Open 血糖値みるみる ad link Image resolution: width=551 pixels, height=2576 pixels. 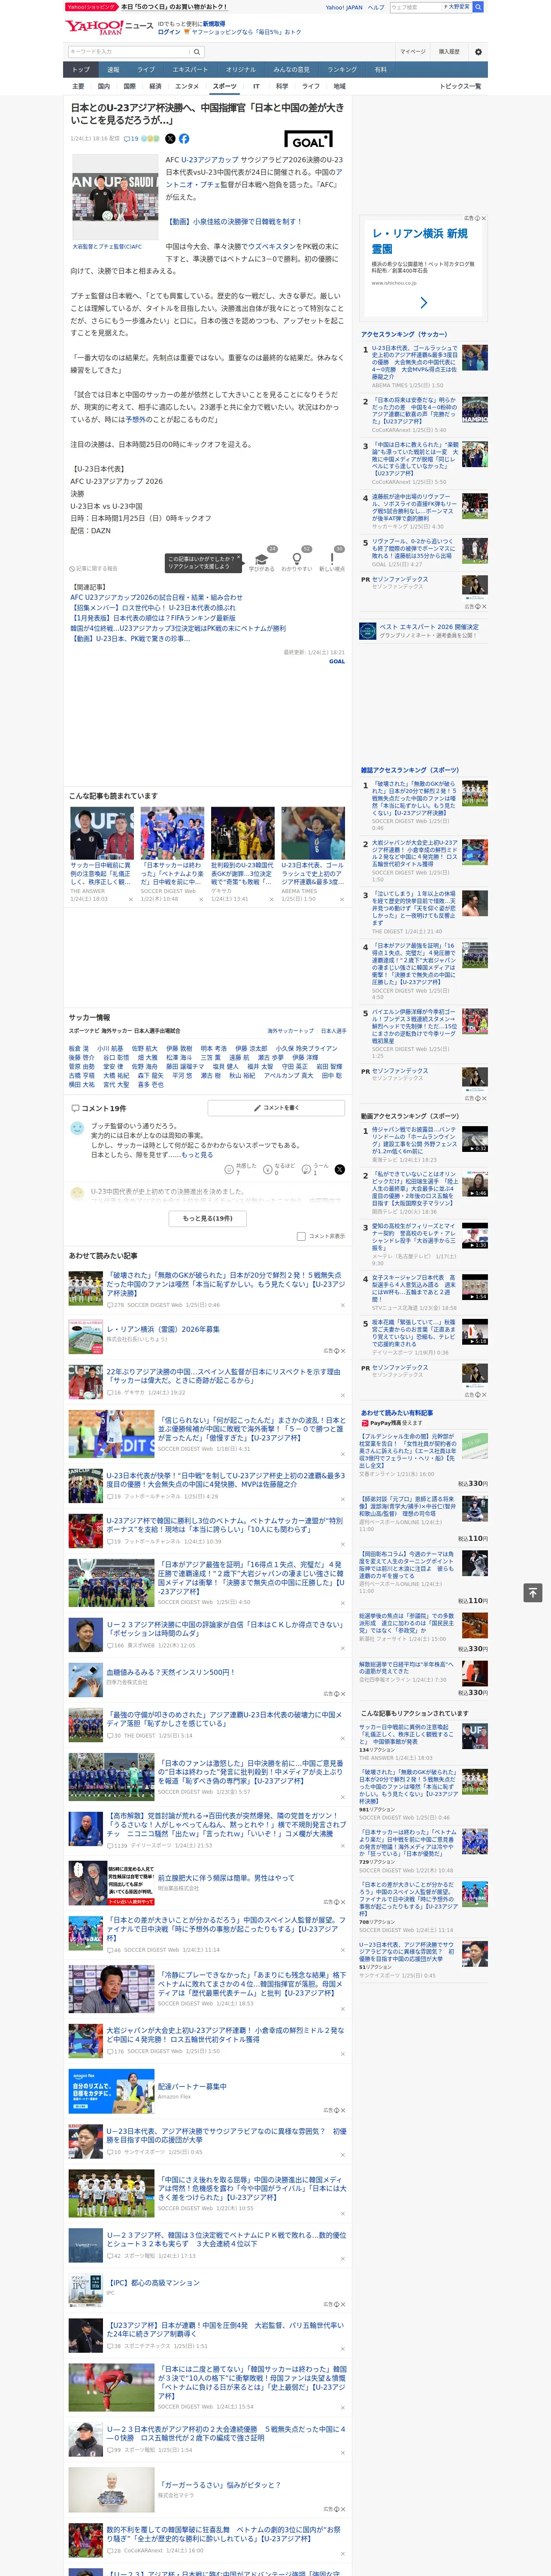pos(170,1671)
